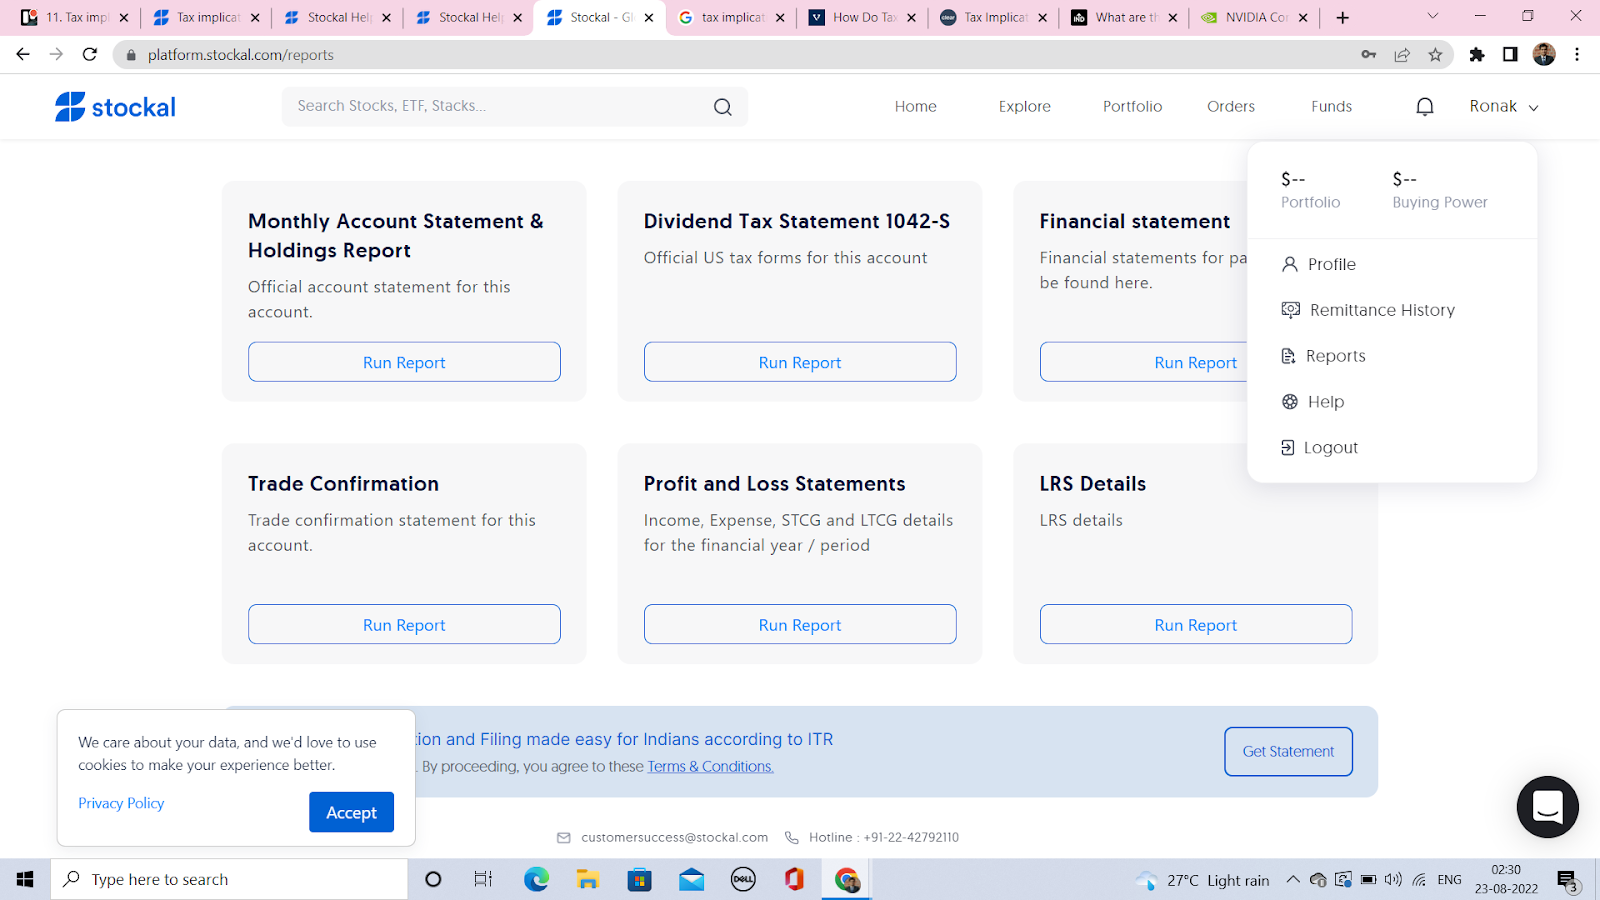Image resolution: width=1600 pixels, height=900 pixels.
Task: Open the Chrome tab search chevron
Action: (1432, 16)
